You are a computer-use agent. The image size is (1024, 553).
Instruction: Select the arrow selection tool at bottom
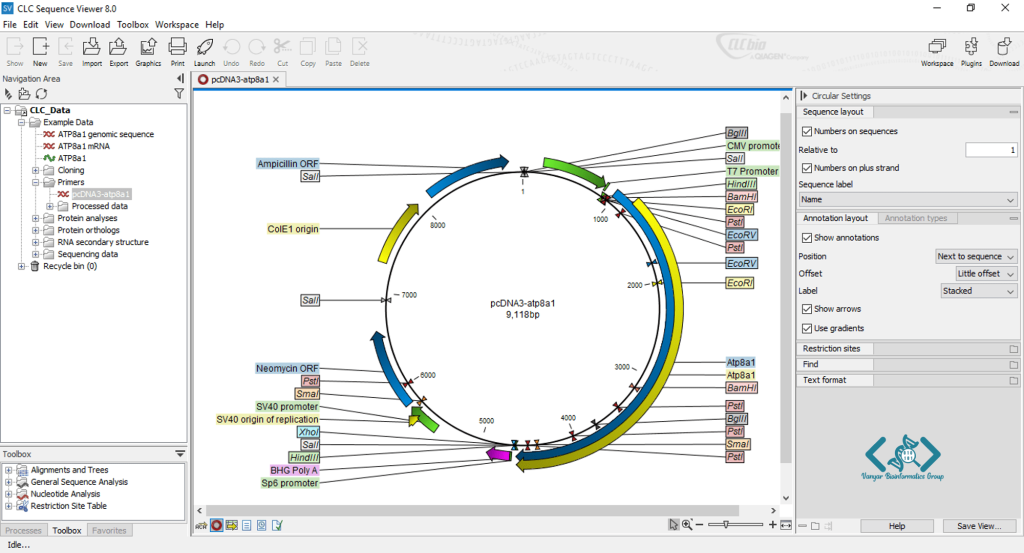(x=673, y=525)
